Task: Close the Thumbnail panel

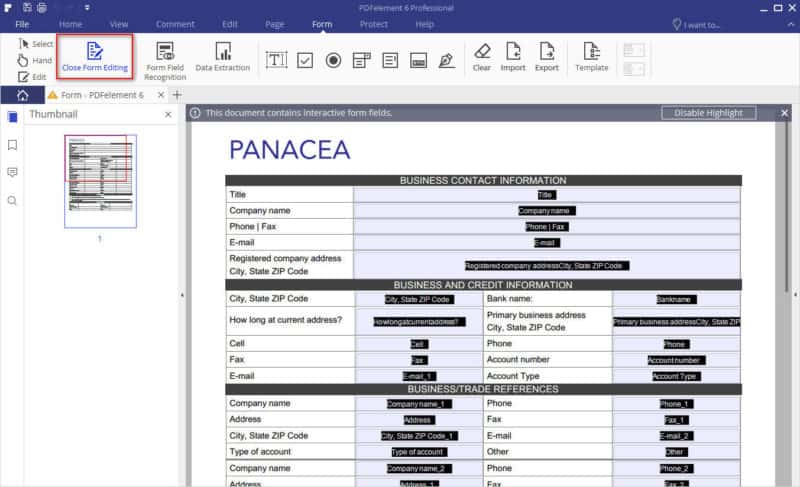Action: click(168, 115)
